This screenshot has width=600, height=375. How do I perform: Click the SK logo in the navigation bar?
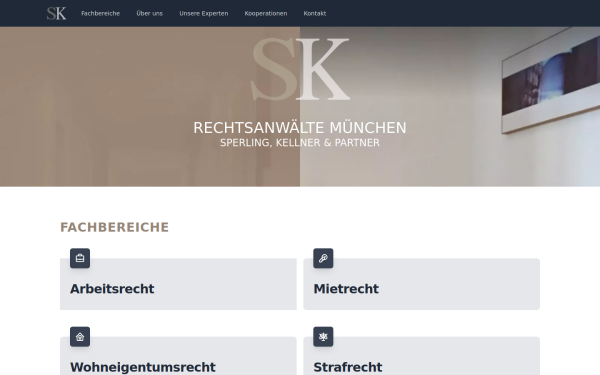[x=57, y=13]
